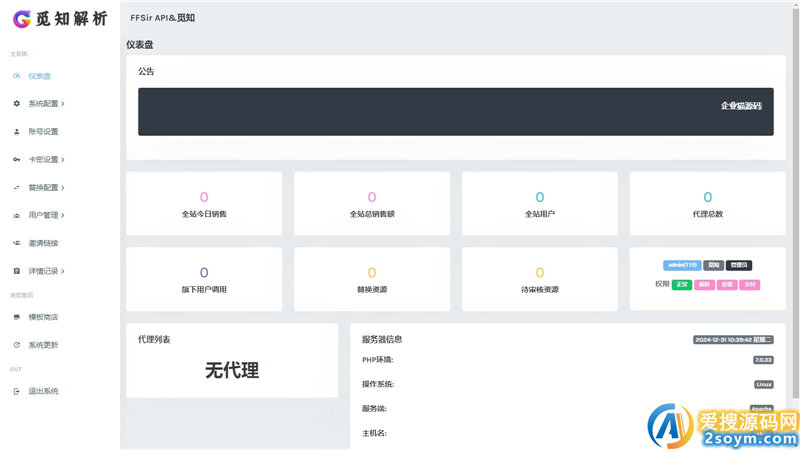
Task: Select the 待审核资源 statistics card
Action: coord(540,278)
